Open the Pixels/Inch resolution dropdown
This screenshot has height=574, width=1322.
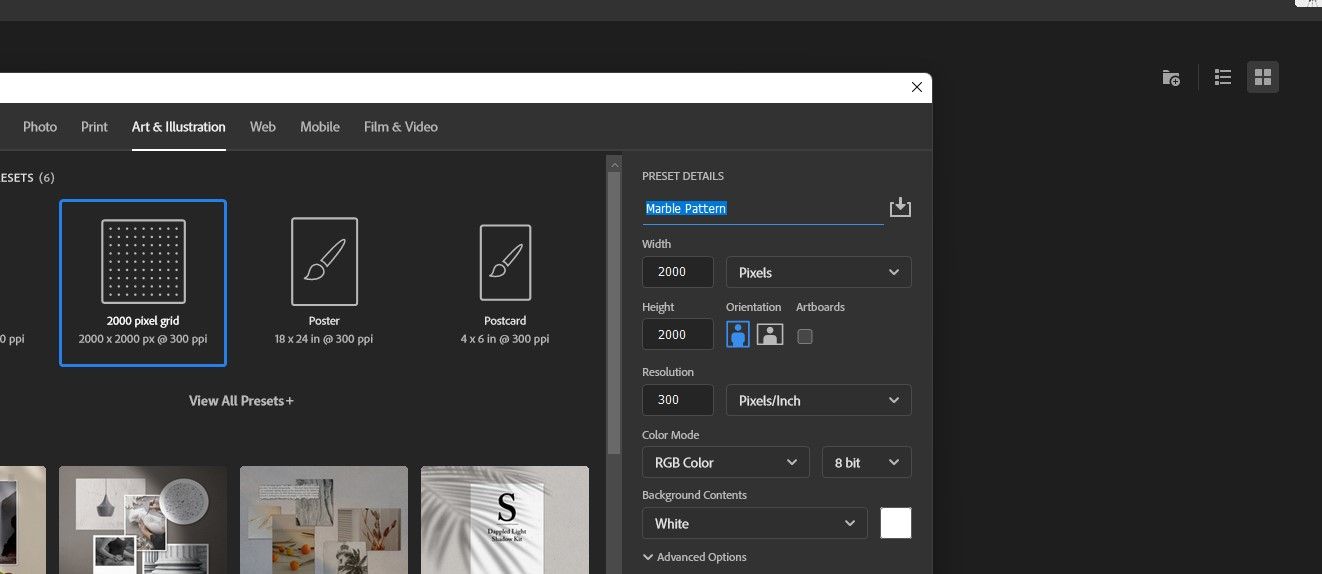pos(818,400)
